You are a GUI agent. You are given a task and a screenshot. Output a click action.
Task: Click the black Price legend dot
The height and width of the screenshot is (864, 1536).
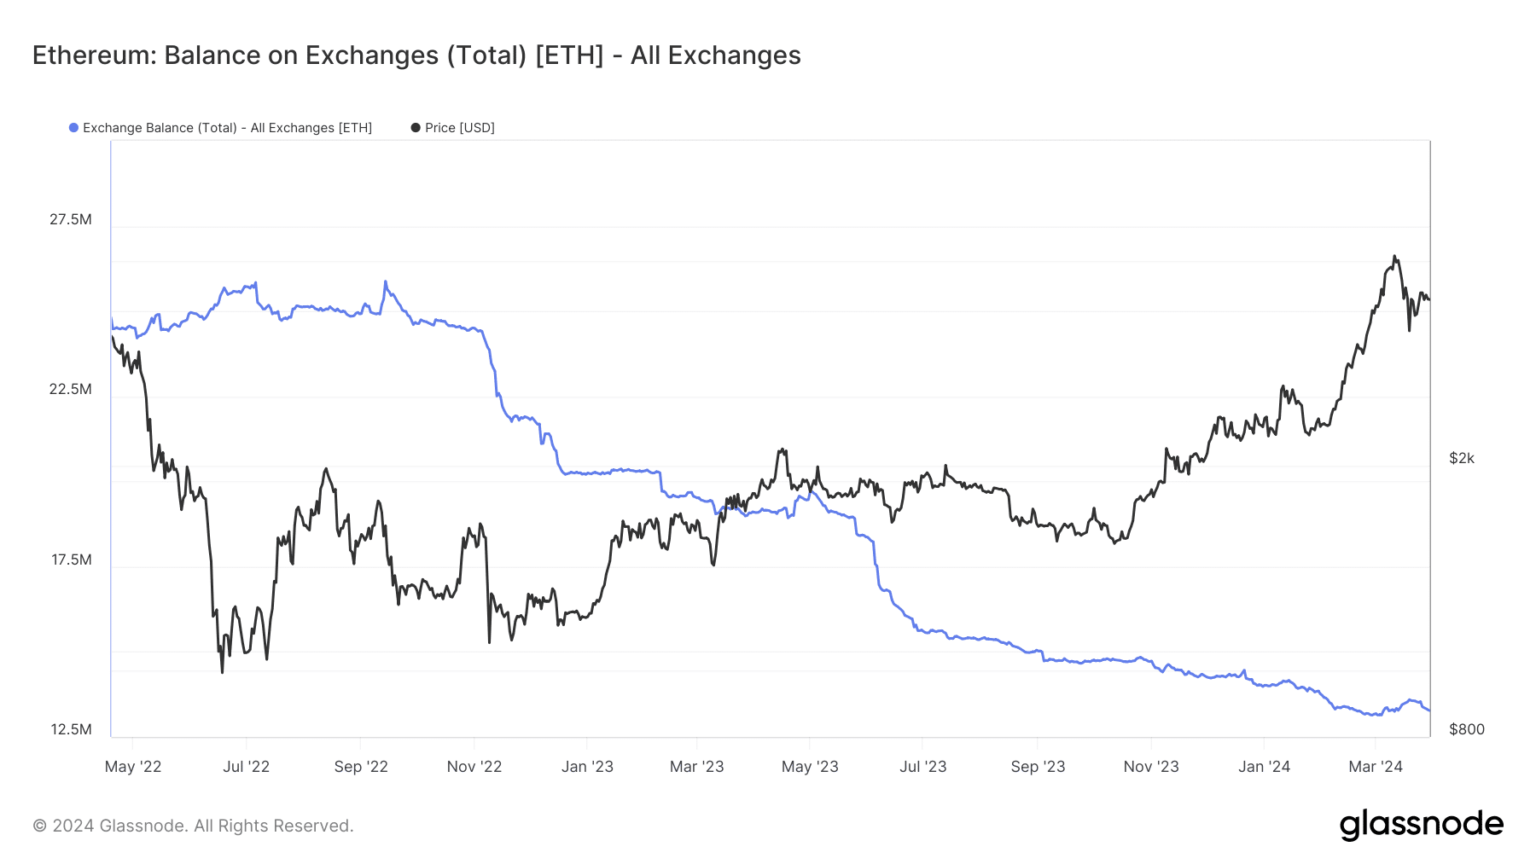(415, 128)
